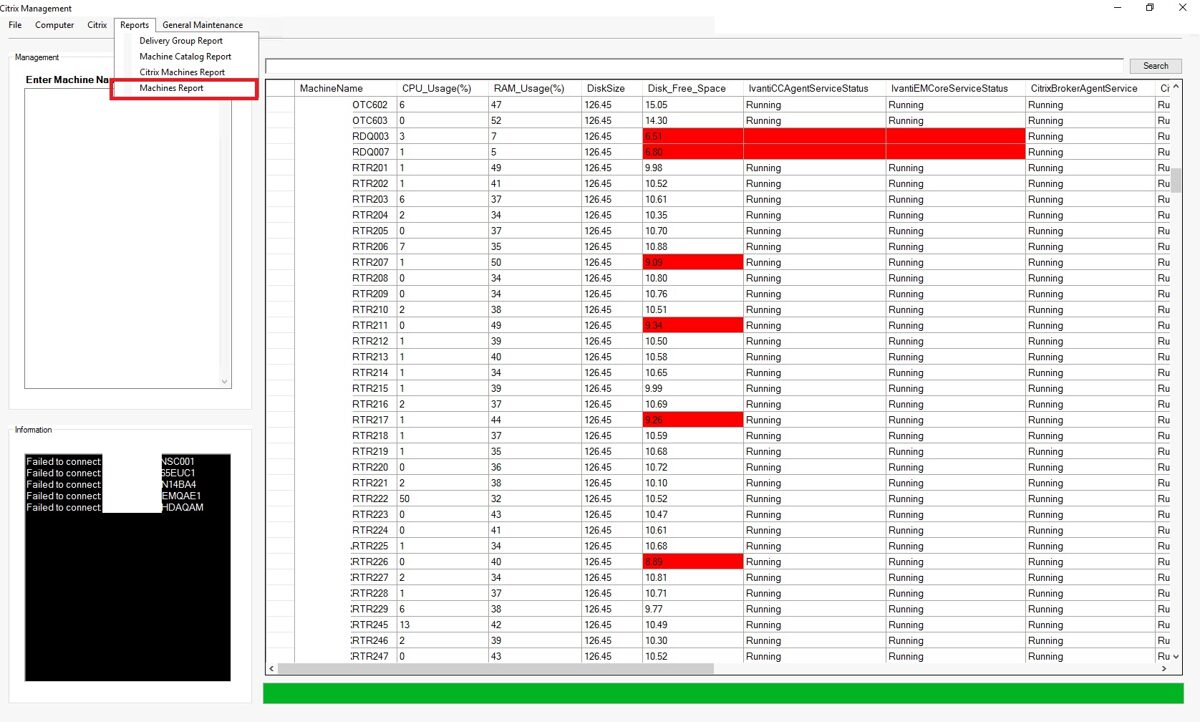Select Citrix Machines Report item
The width and height of the screenshot is (1200, 722).
click(x=182, y=72)
